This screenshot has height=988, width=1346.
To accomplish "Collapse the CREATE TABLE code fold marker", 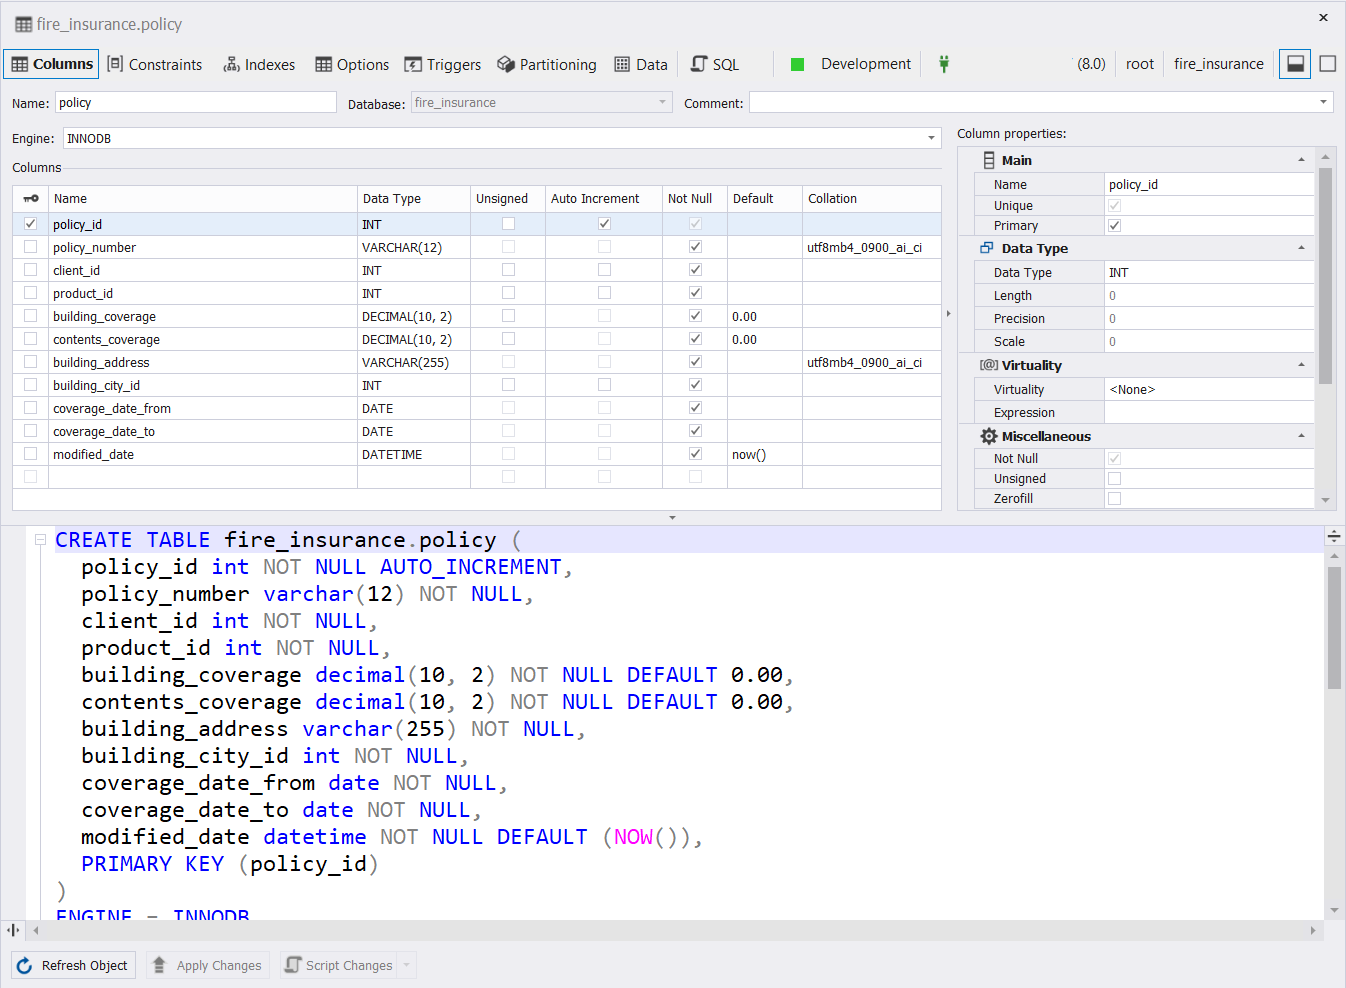I will click(x=41, y=540).
